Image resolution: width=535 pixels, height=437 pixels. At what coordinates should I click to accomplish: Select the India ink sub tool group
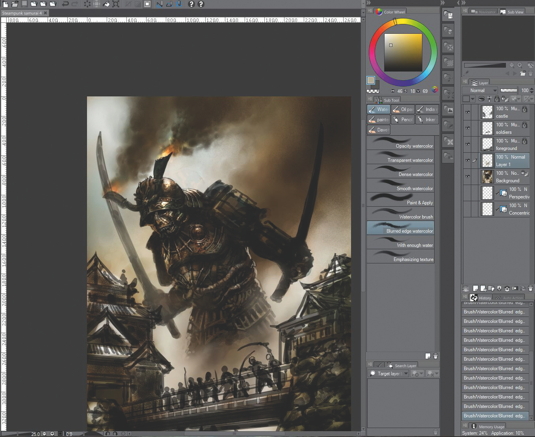tap(427, 110)
